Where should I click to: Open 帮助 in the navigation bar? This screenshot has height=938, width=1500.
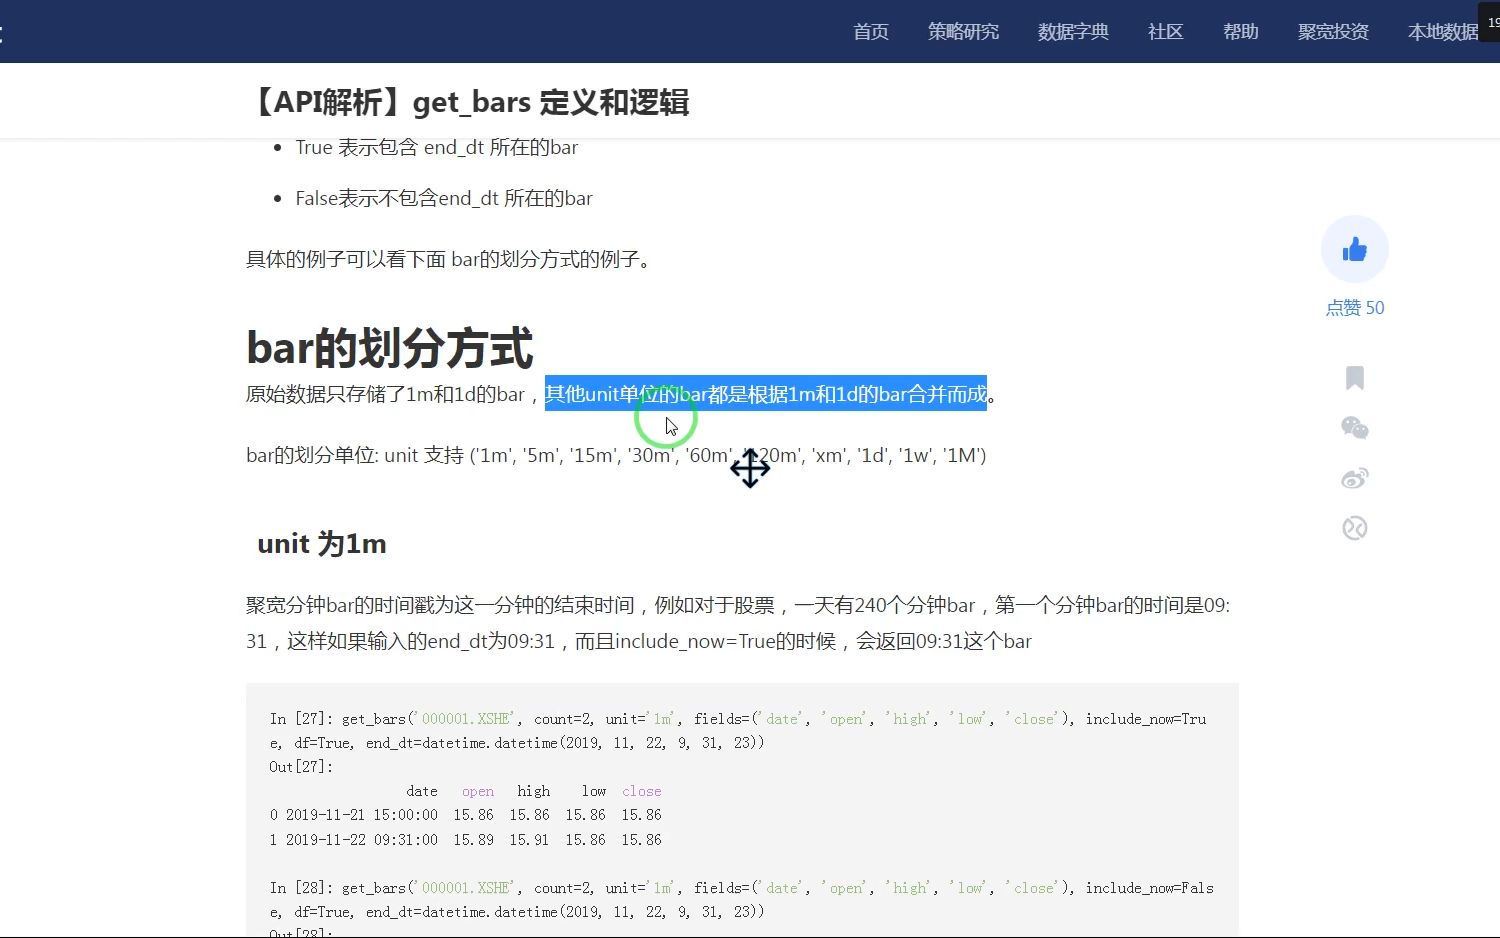coord(1241,32)
